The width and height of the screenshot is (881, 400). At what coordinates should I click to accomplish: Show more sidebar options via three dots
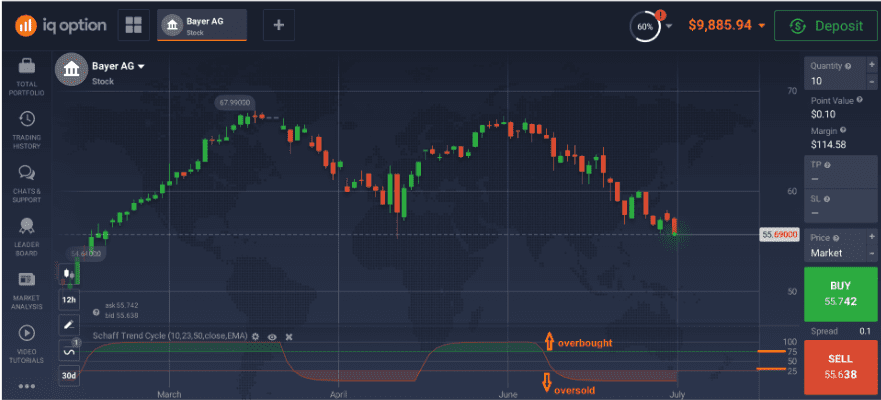coord(26,386)
